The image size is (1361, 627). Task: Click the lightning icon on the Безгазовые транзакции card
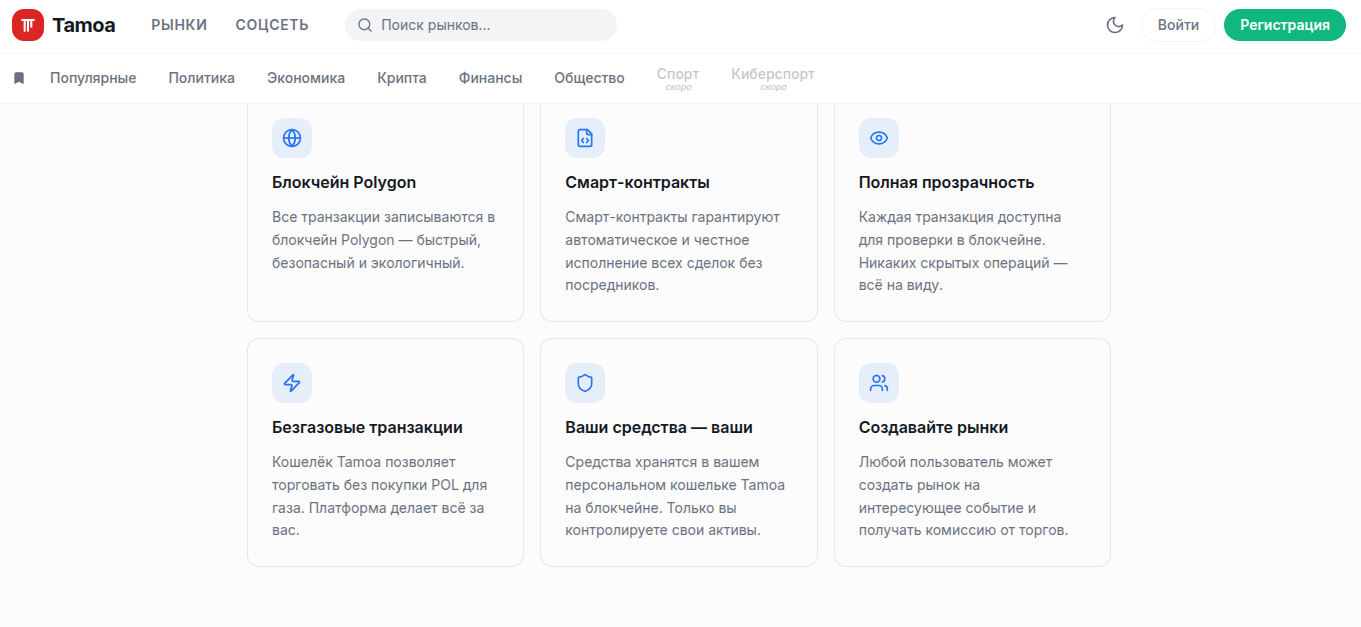[292, 383]
